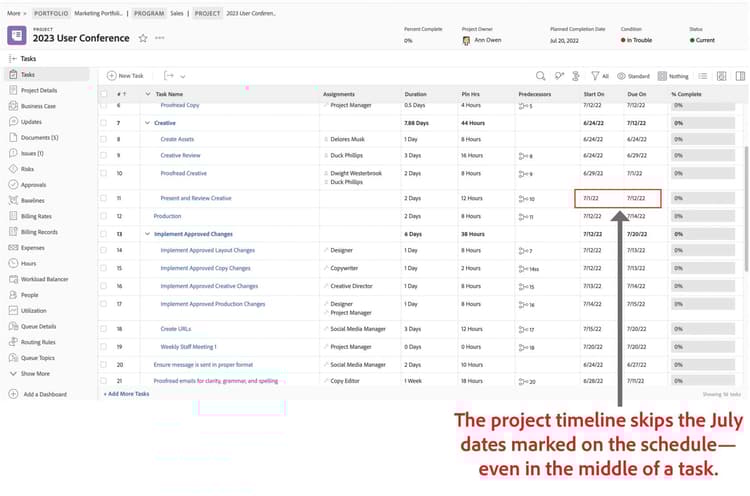
Task: Check the box for Proofread Creative row
Action: 104,173
